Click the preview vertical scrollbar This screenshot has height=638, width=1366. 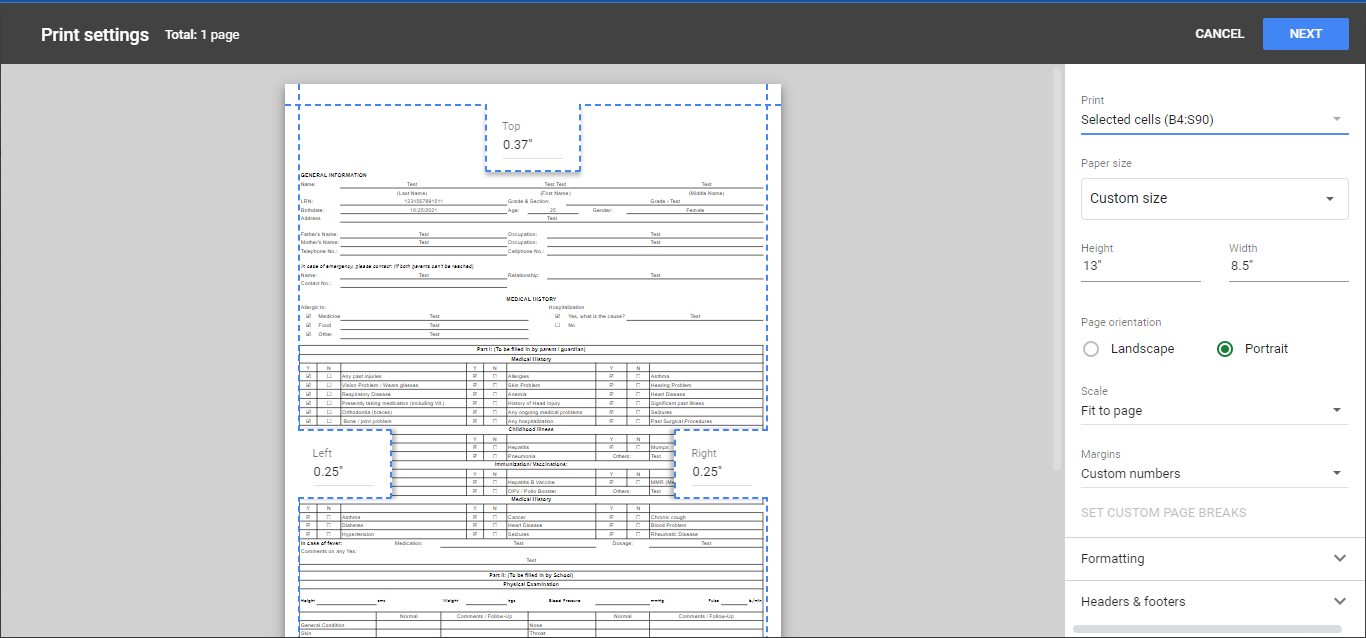(x=1057, y=268)
